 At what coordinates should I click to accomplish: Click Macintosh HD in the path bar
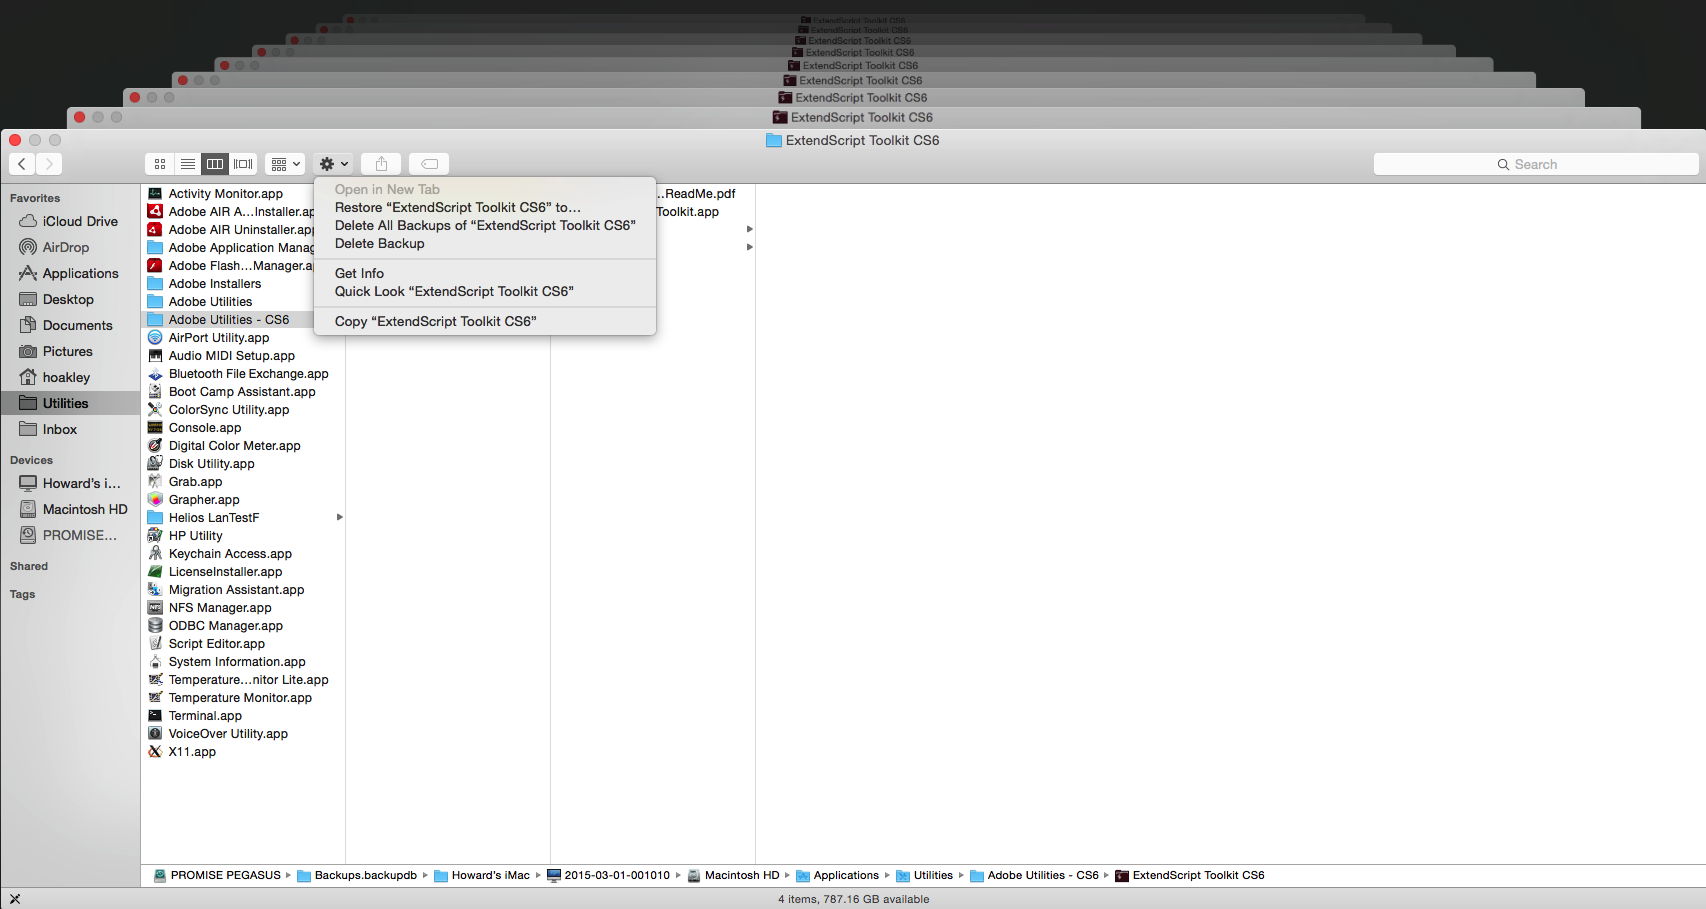click(741, 875)
